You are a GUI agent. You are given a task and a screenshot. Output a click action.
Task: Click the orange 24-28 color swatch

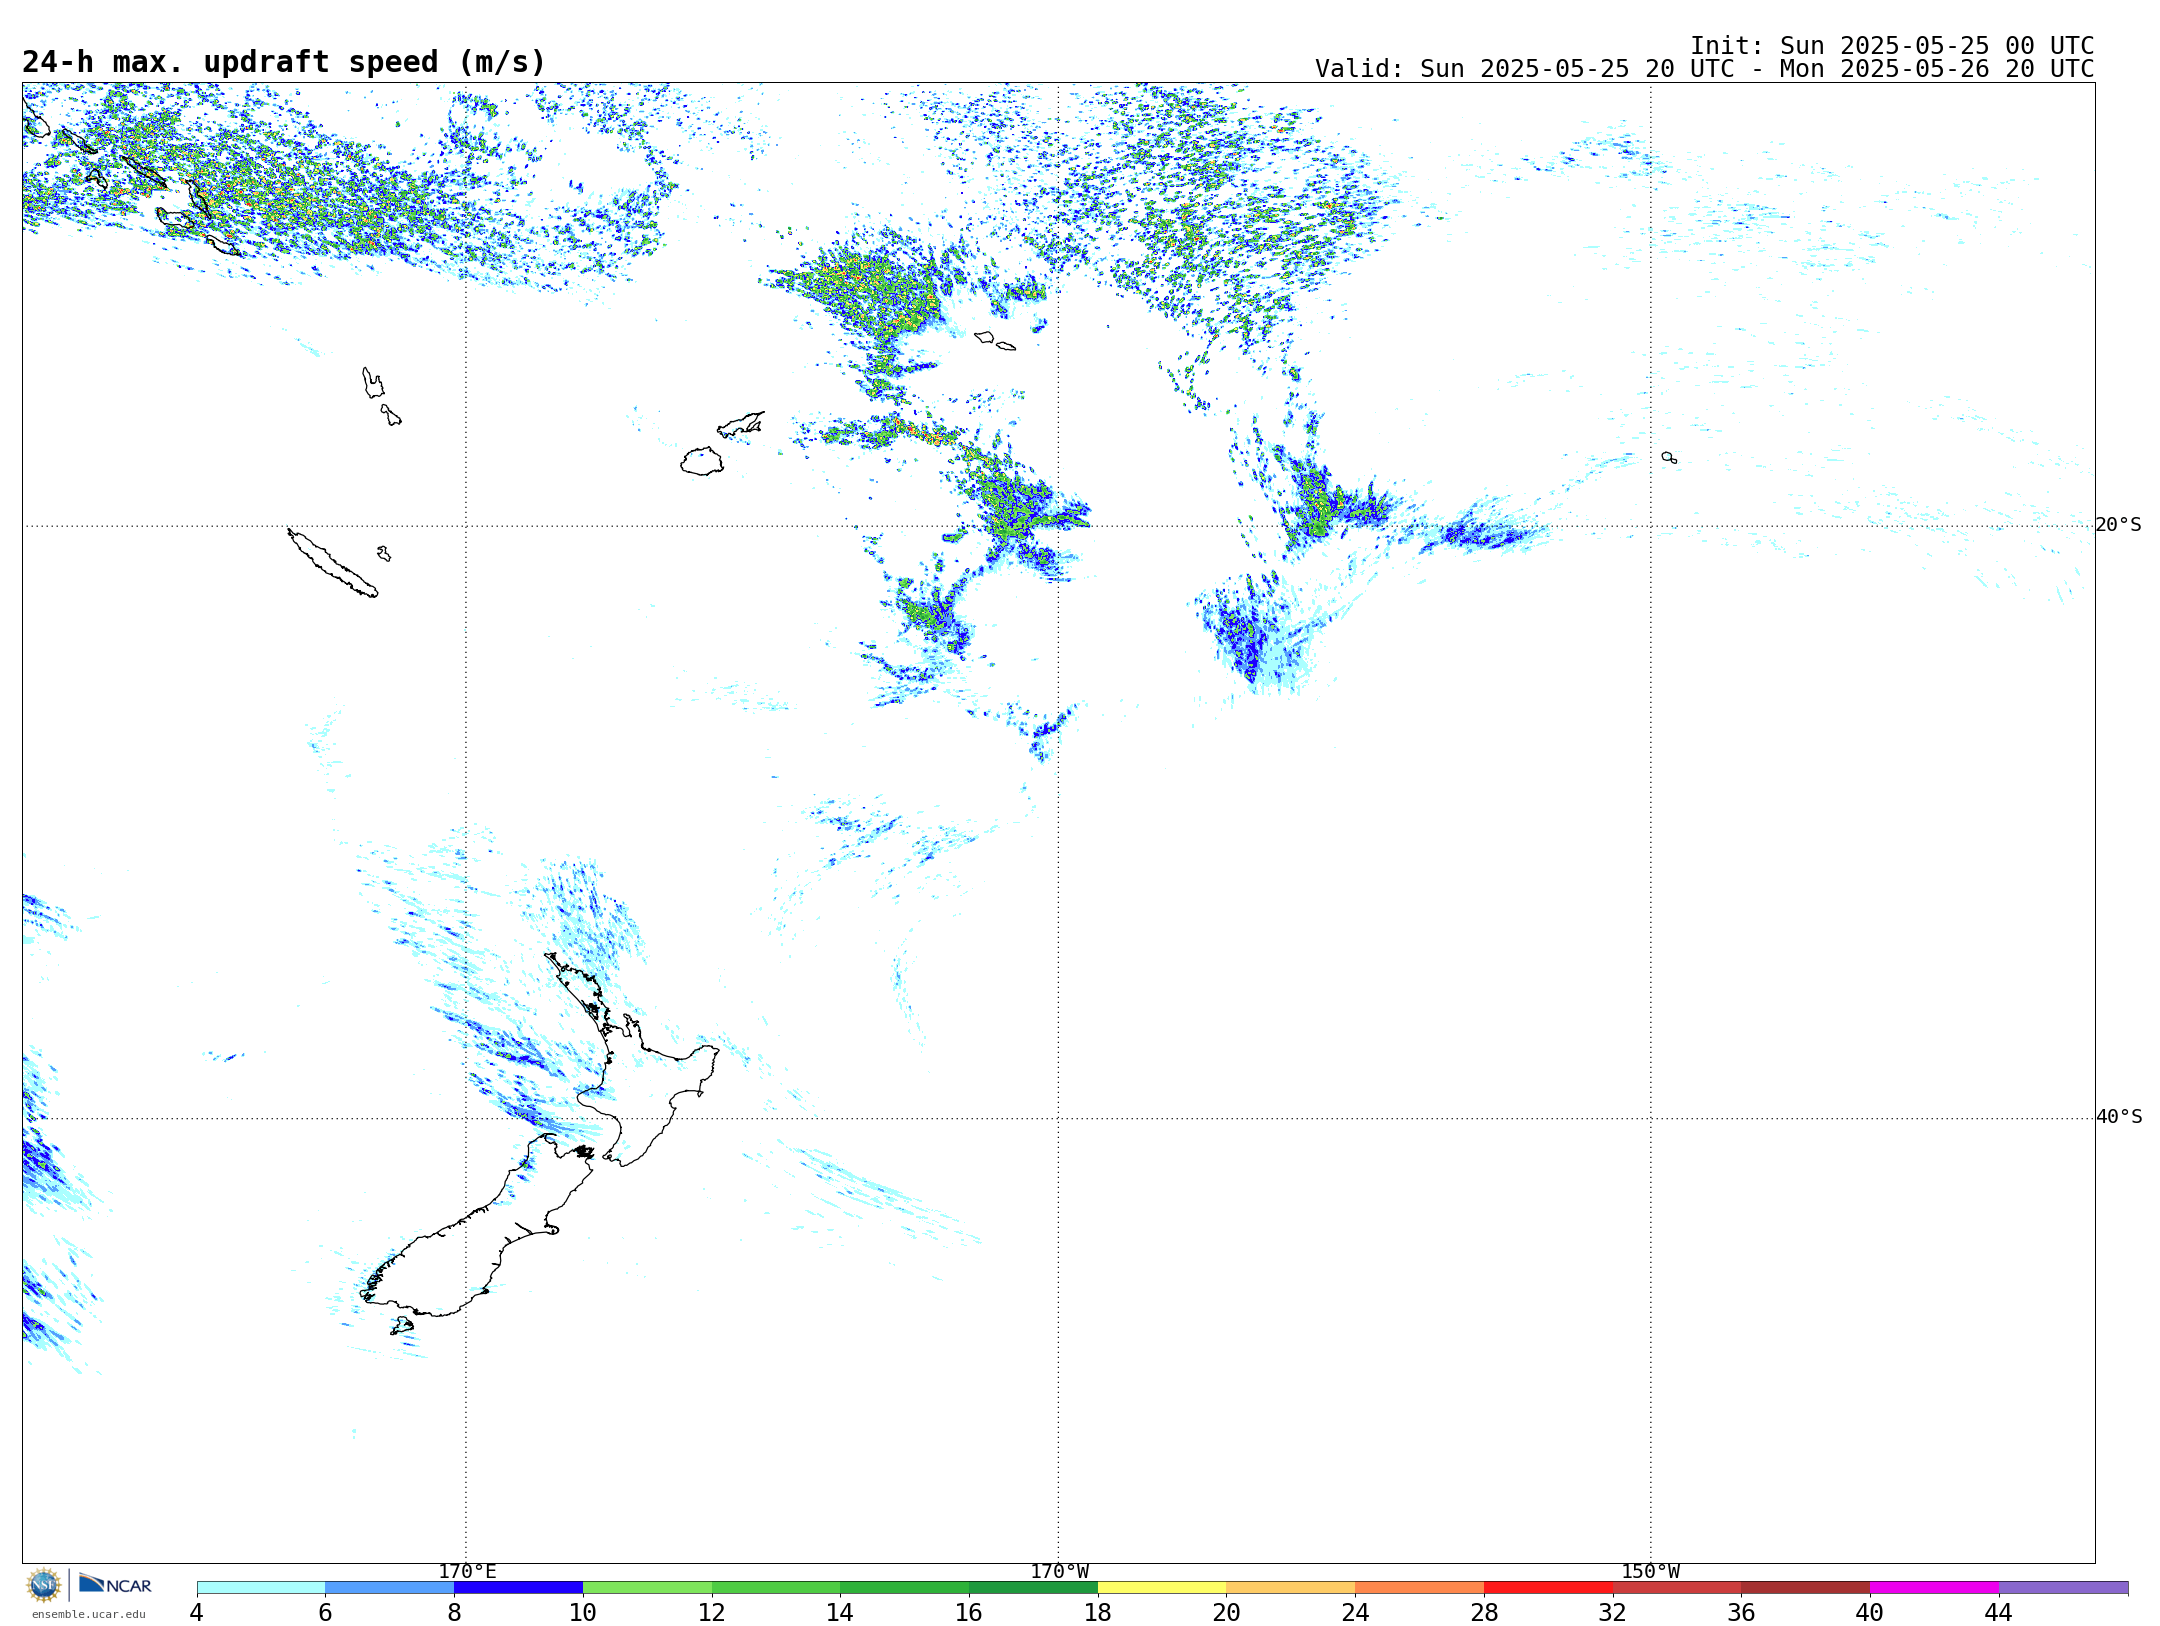pos(1420,1588)
